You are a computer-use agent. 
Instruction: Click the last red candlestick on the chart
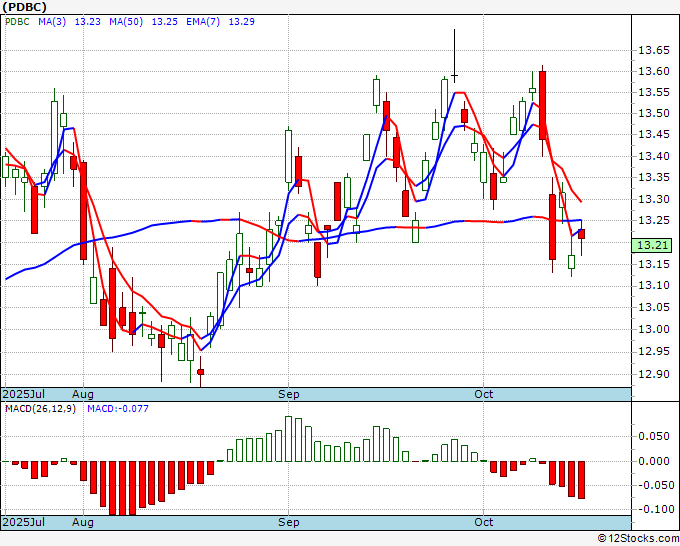tap(582, 234)
